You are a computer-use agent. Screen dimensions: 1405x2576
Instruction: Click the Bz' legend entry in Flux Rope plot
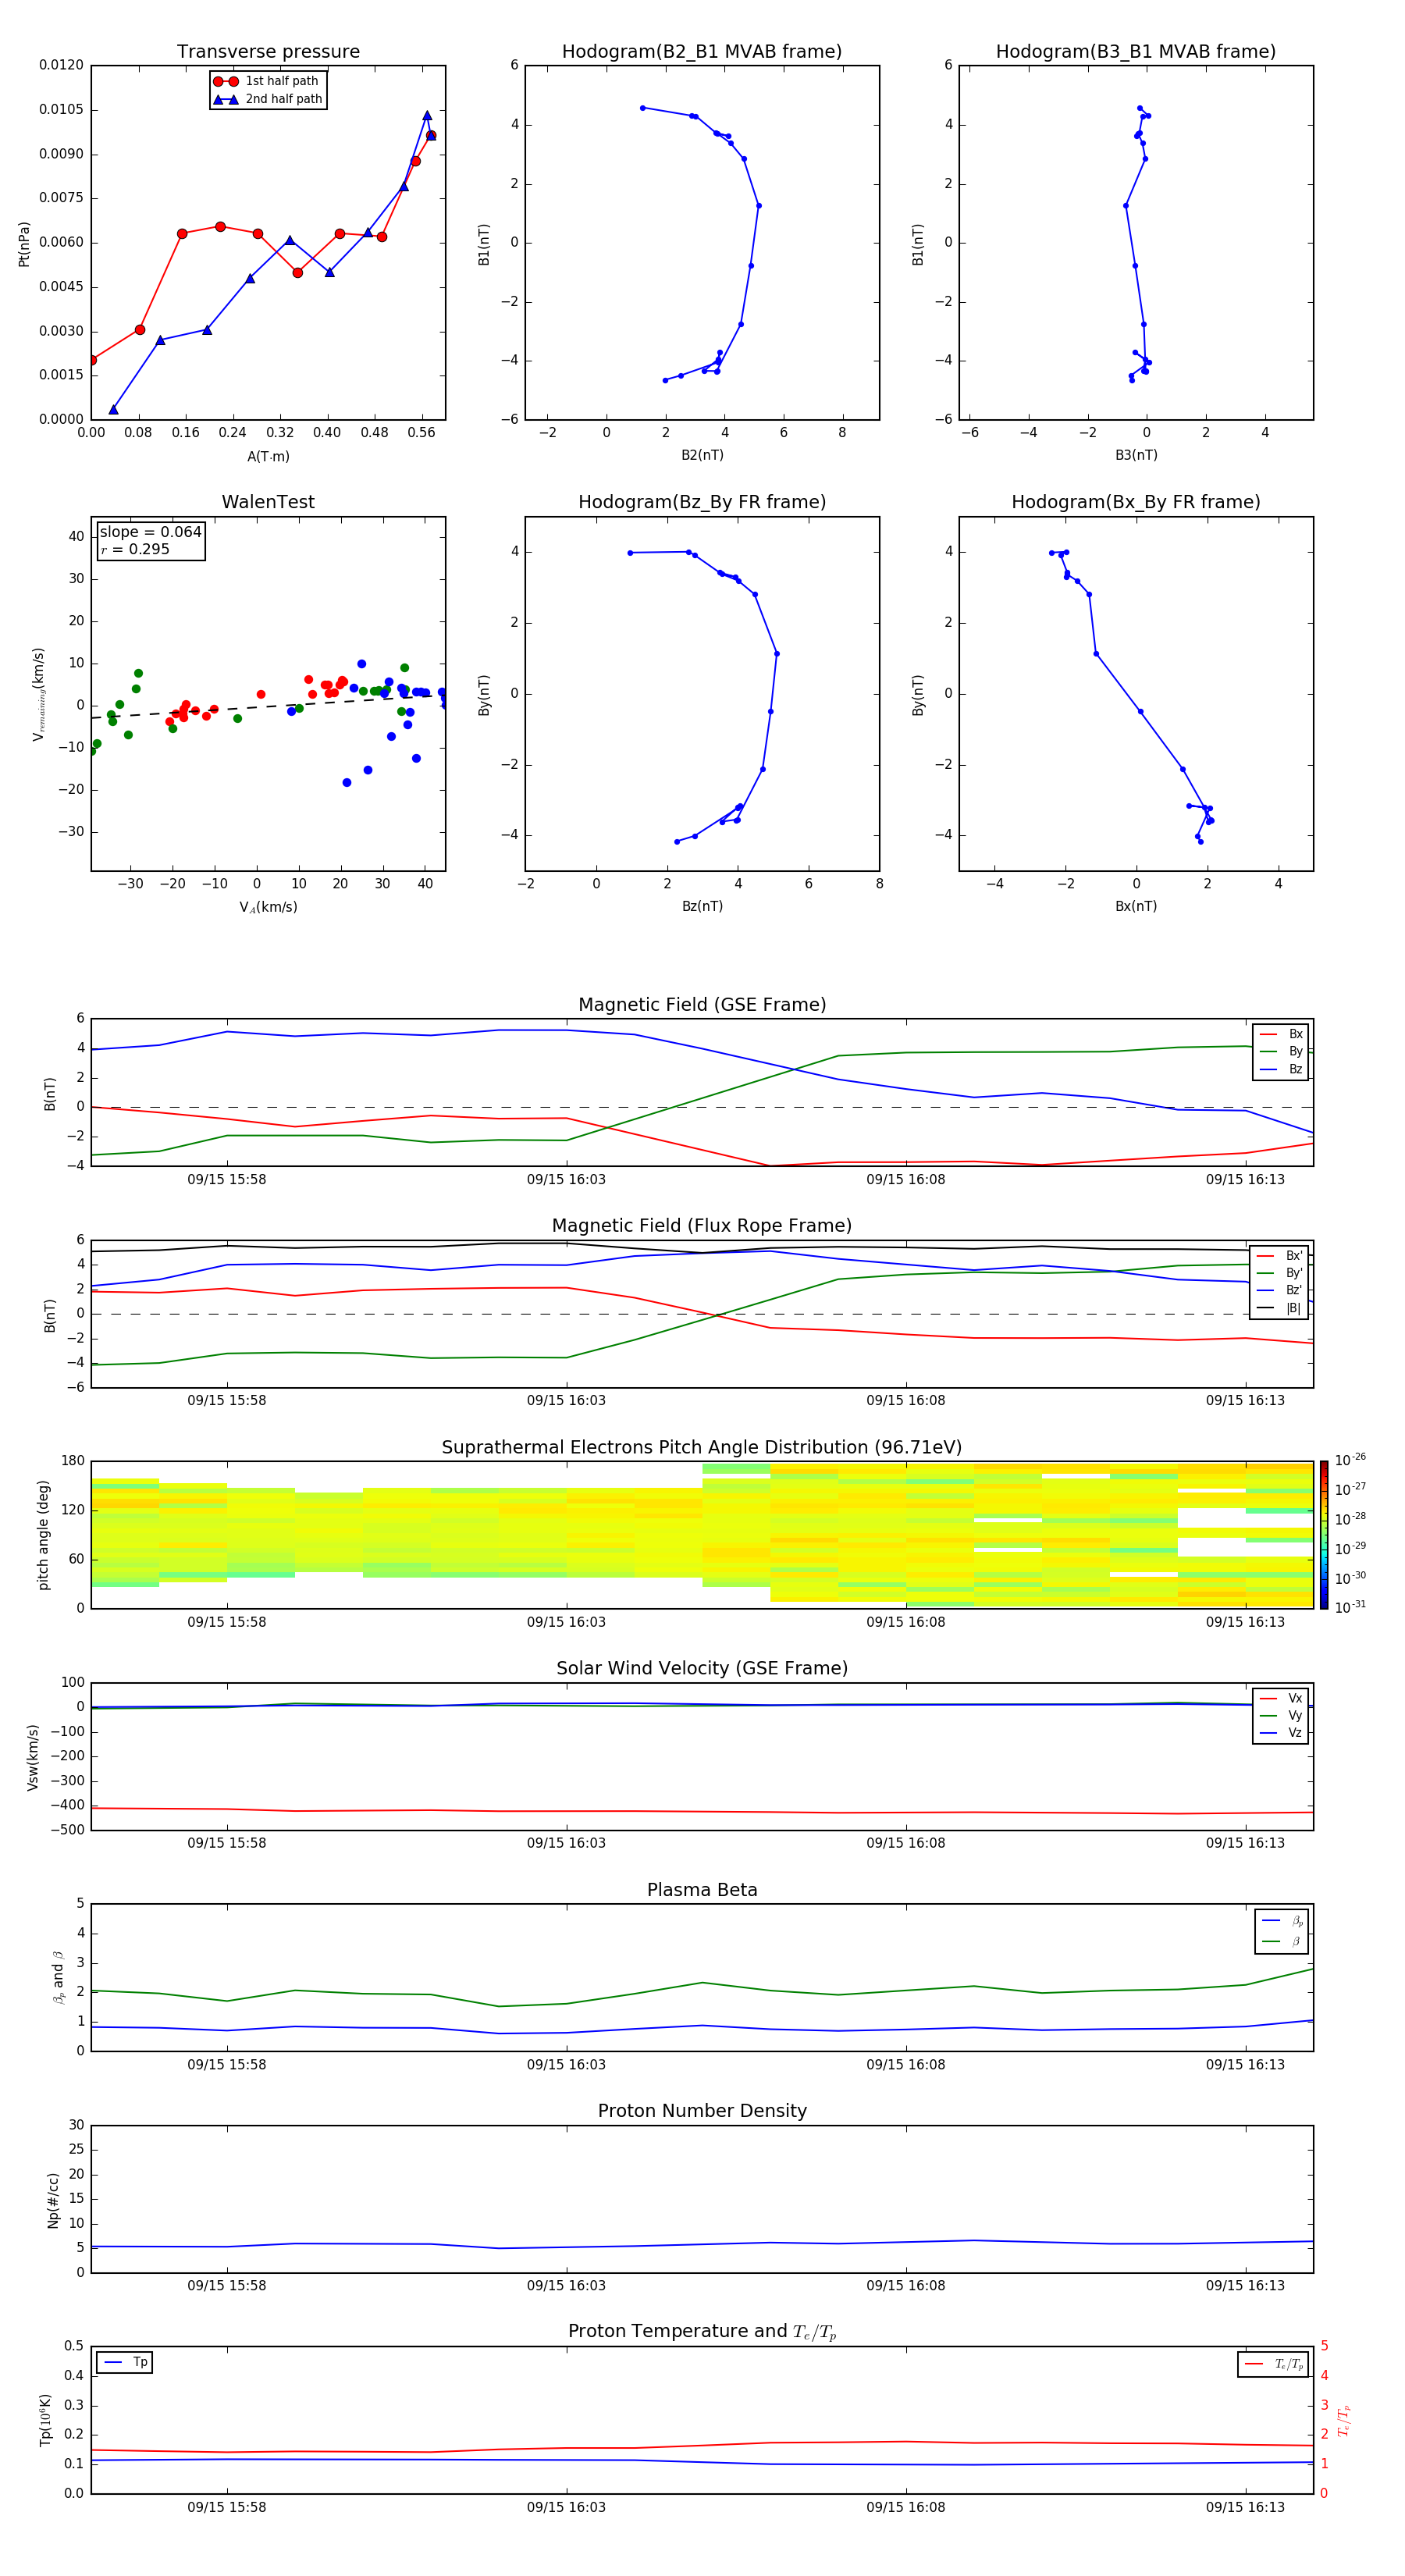[x=1280, y=1290]
